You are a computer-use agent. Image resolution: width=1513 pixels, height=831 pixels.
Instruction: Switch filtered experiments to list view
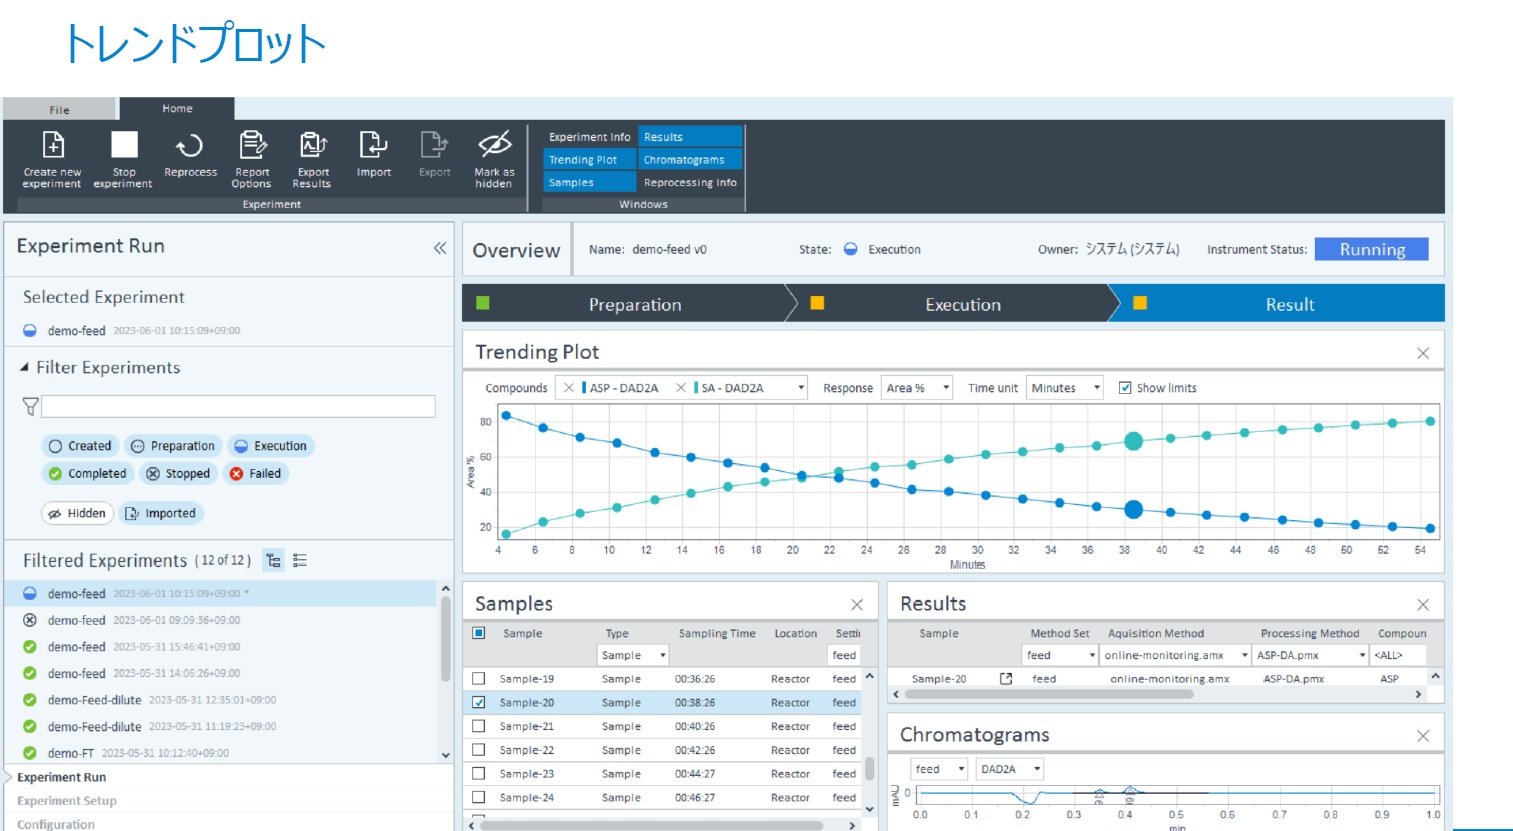(x=300, y=560)
